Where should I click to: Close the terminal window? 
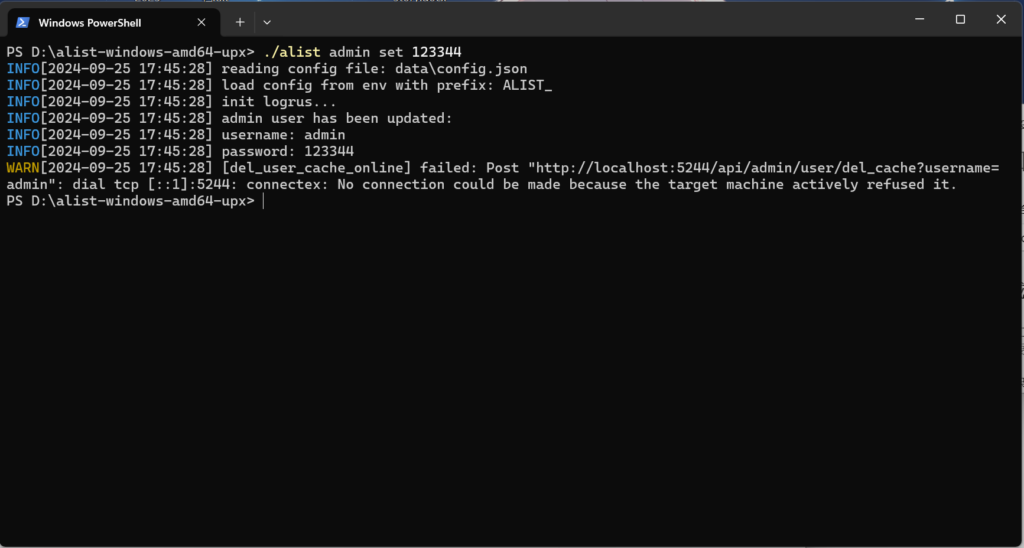pos(1000,20)
